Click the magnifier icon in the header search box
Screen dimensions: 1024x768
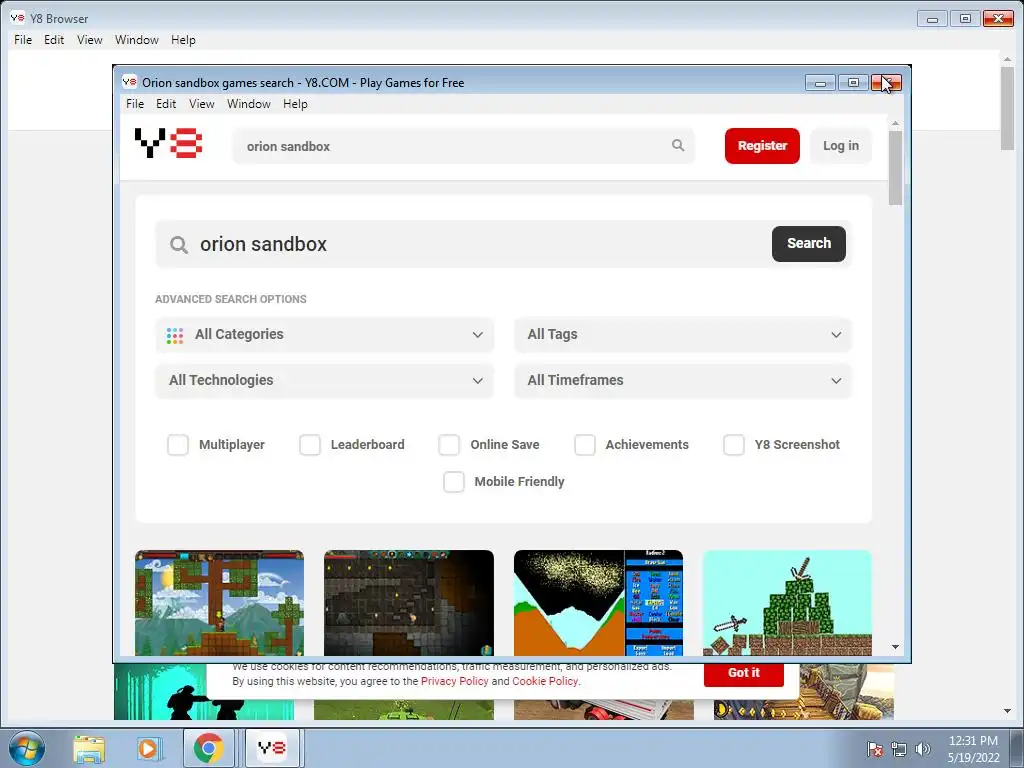tap(678, 145)
